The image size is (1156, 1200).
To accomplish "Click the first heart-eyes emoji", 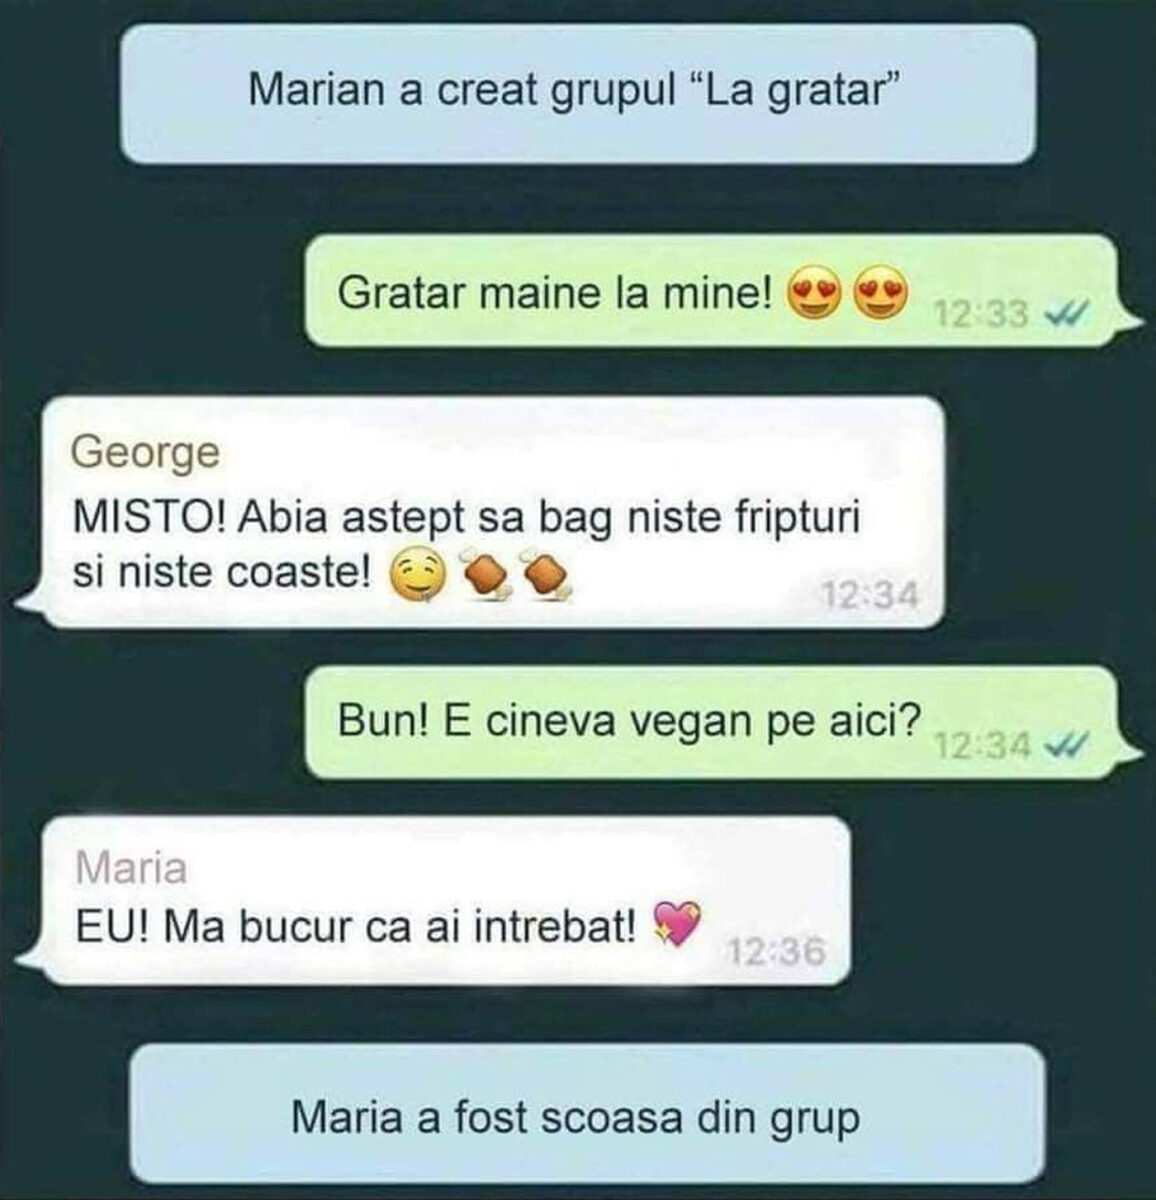I will [x=817, y=294].
